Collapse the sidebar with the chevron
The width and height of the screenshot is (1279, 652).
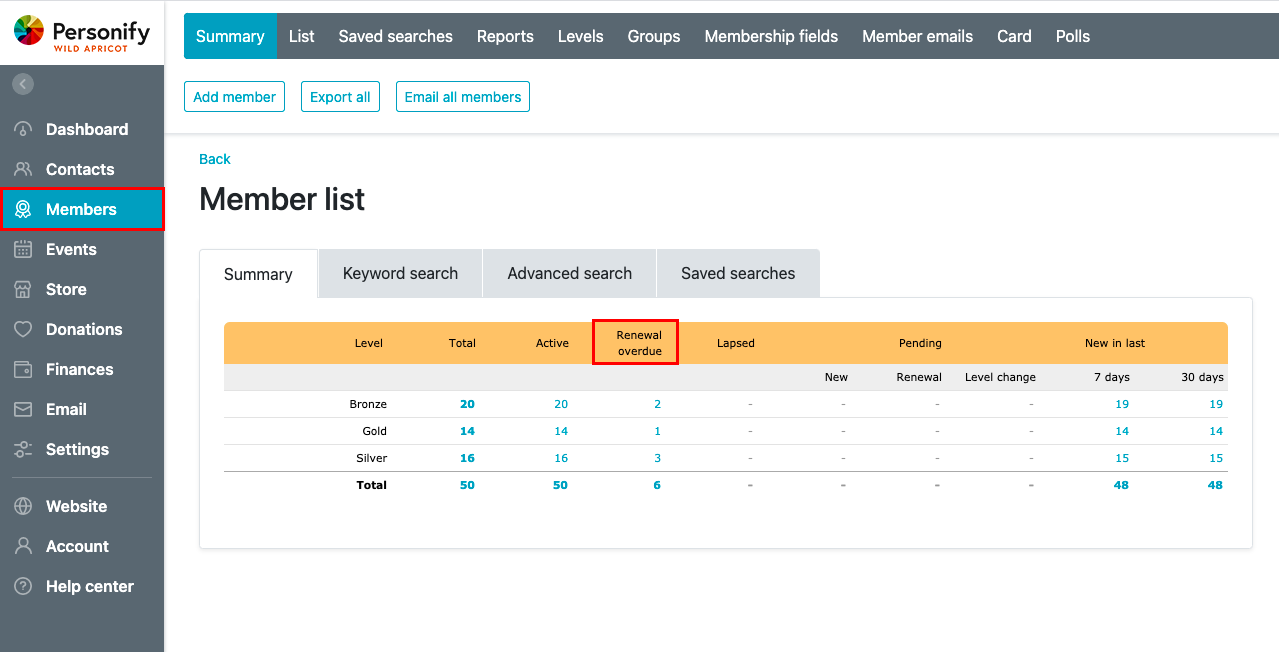(22, 83)
